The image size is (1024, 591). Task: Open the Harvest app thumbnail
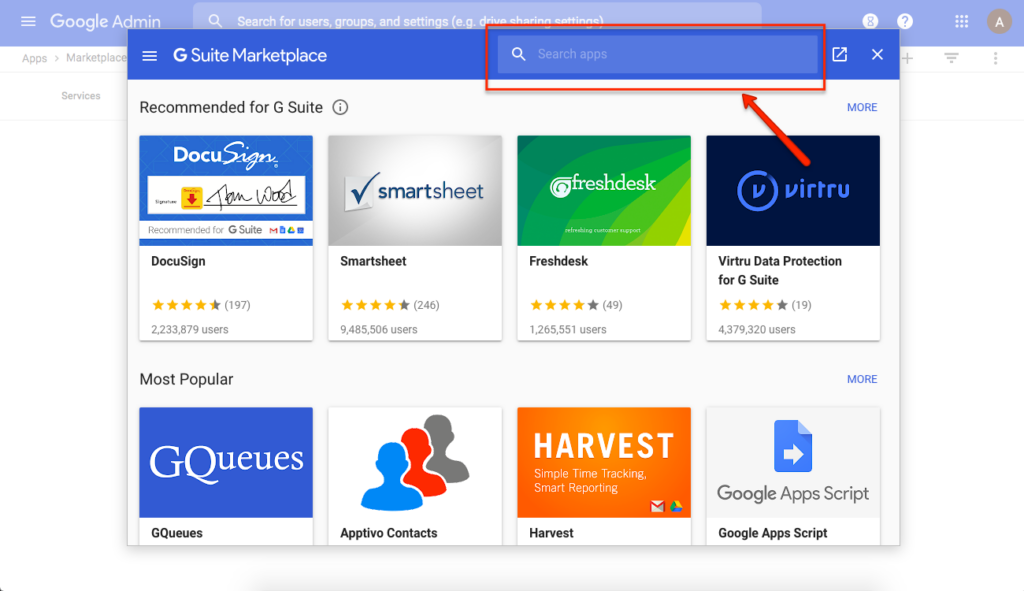coord(604,462)
